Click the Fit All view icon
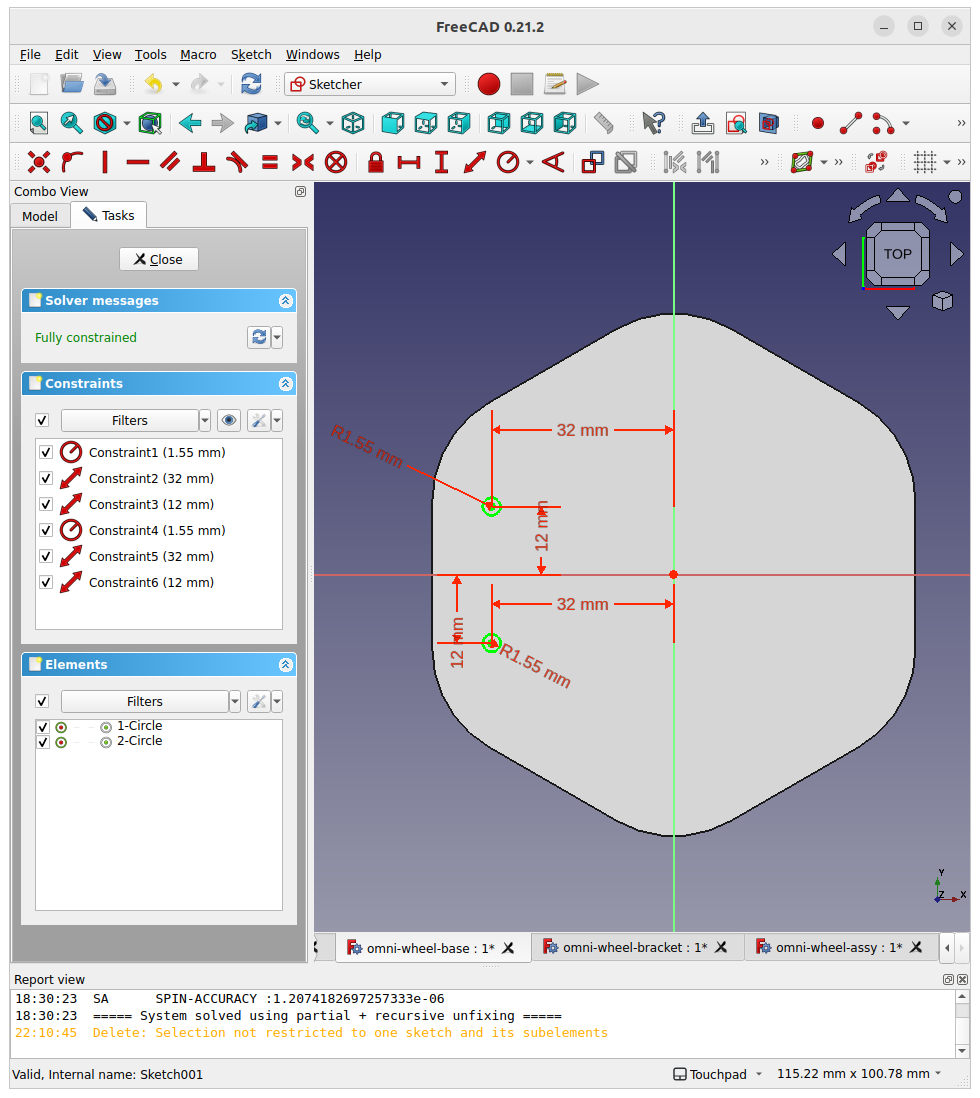980x1098 pixels. tap(39, 123)
